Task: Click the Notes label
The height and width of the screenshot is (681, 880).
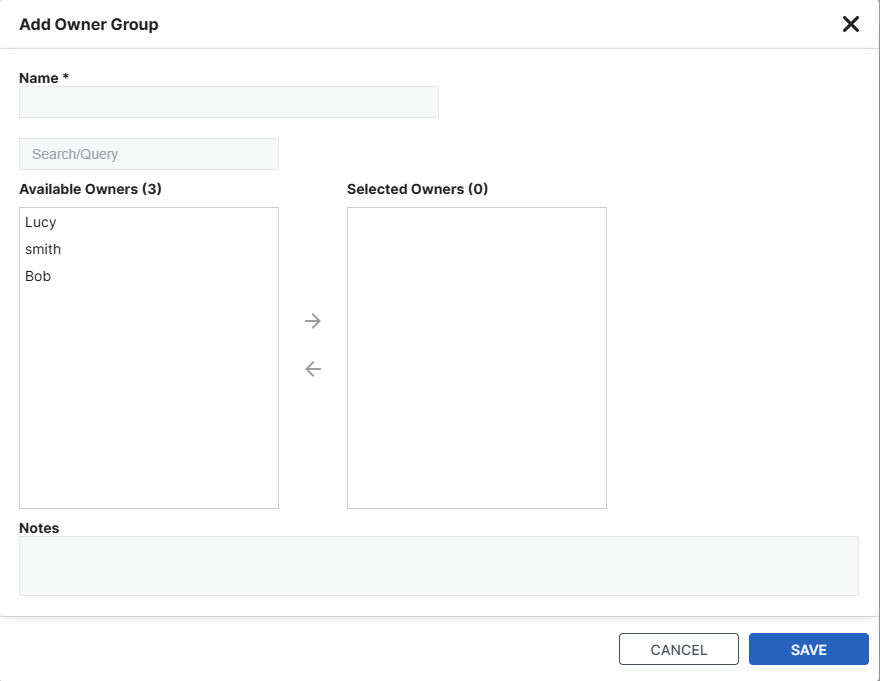Action: tap(39, 528)
